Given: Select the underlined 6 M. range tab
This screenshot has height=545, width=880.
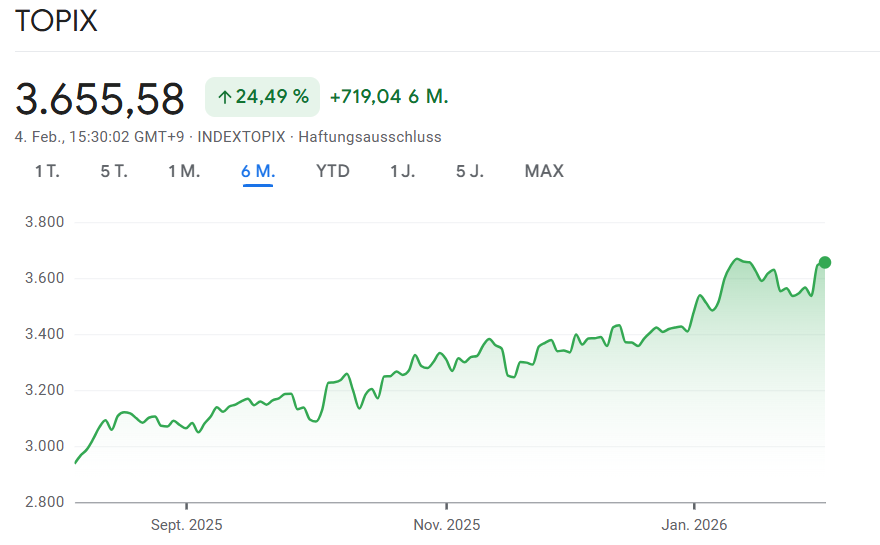Looking at the screenshot, I should click(x=258, y=171).
